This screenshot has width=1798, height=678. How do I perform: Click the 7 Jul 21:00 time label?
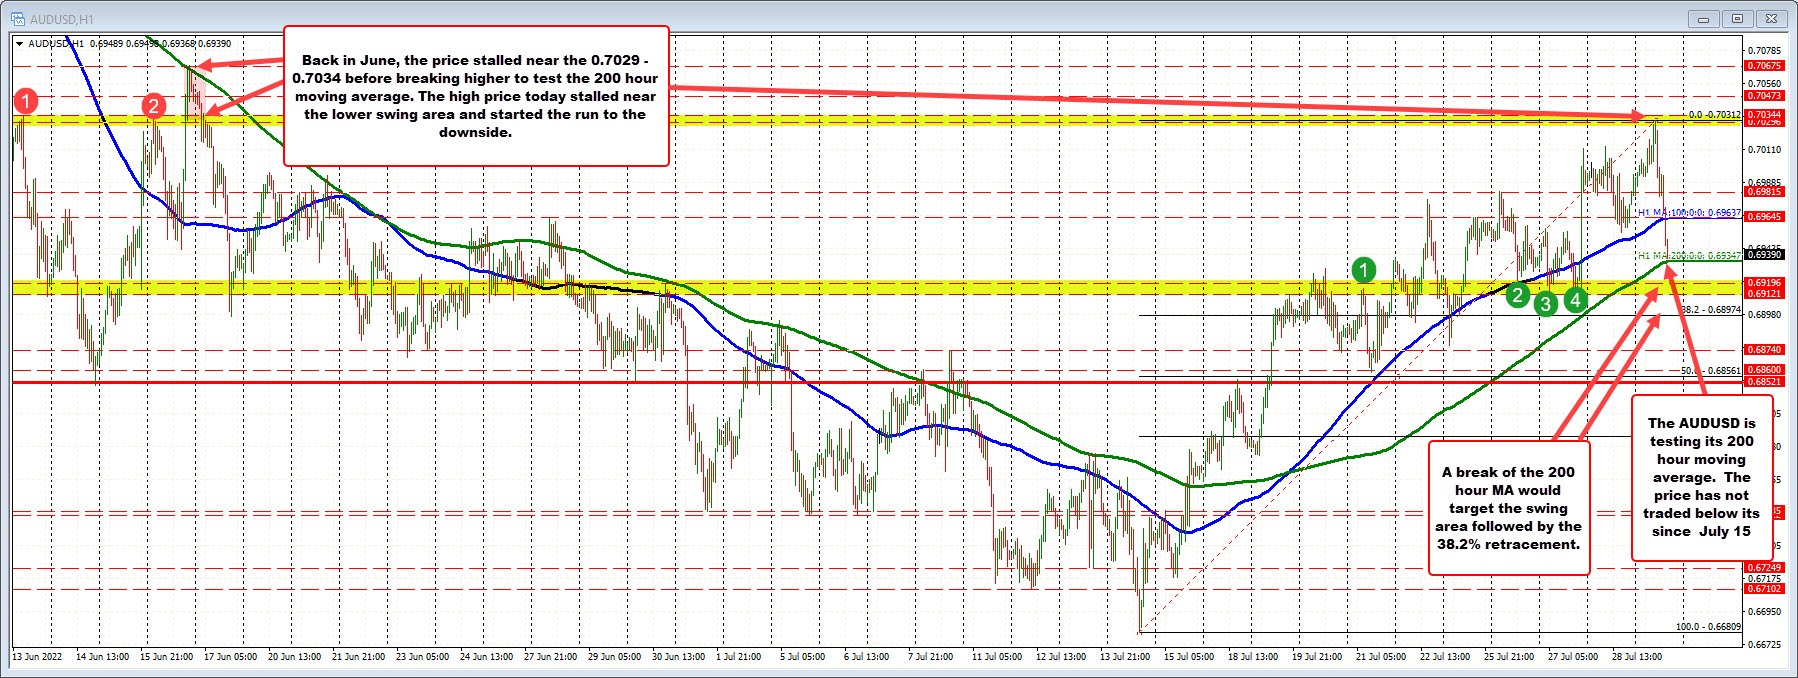click(931, 657)
